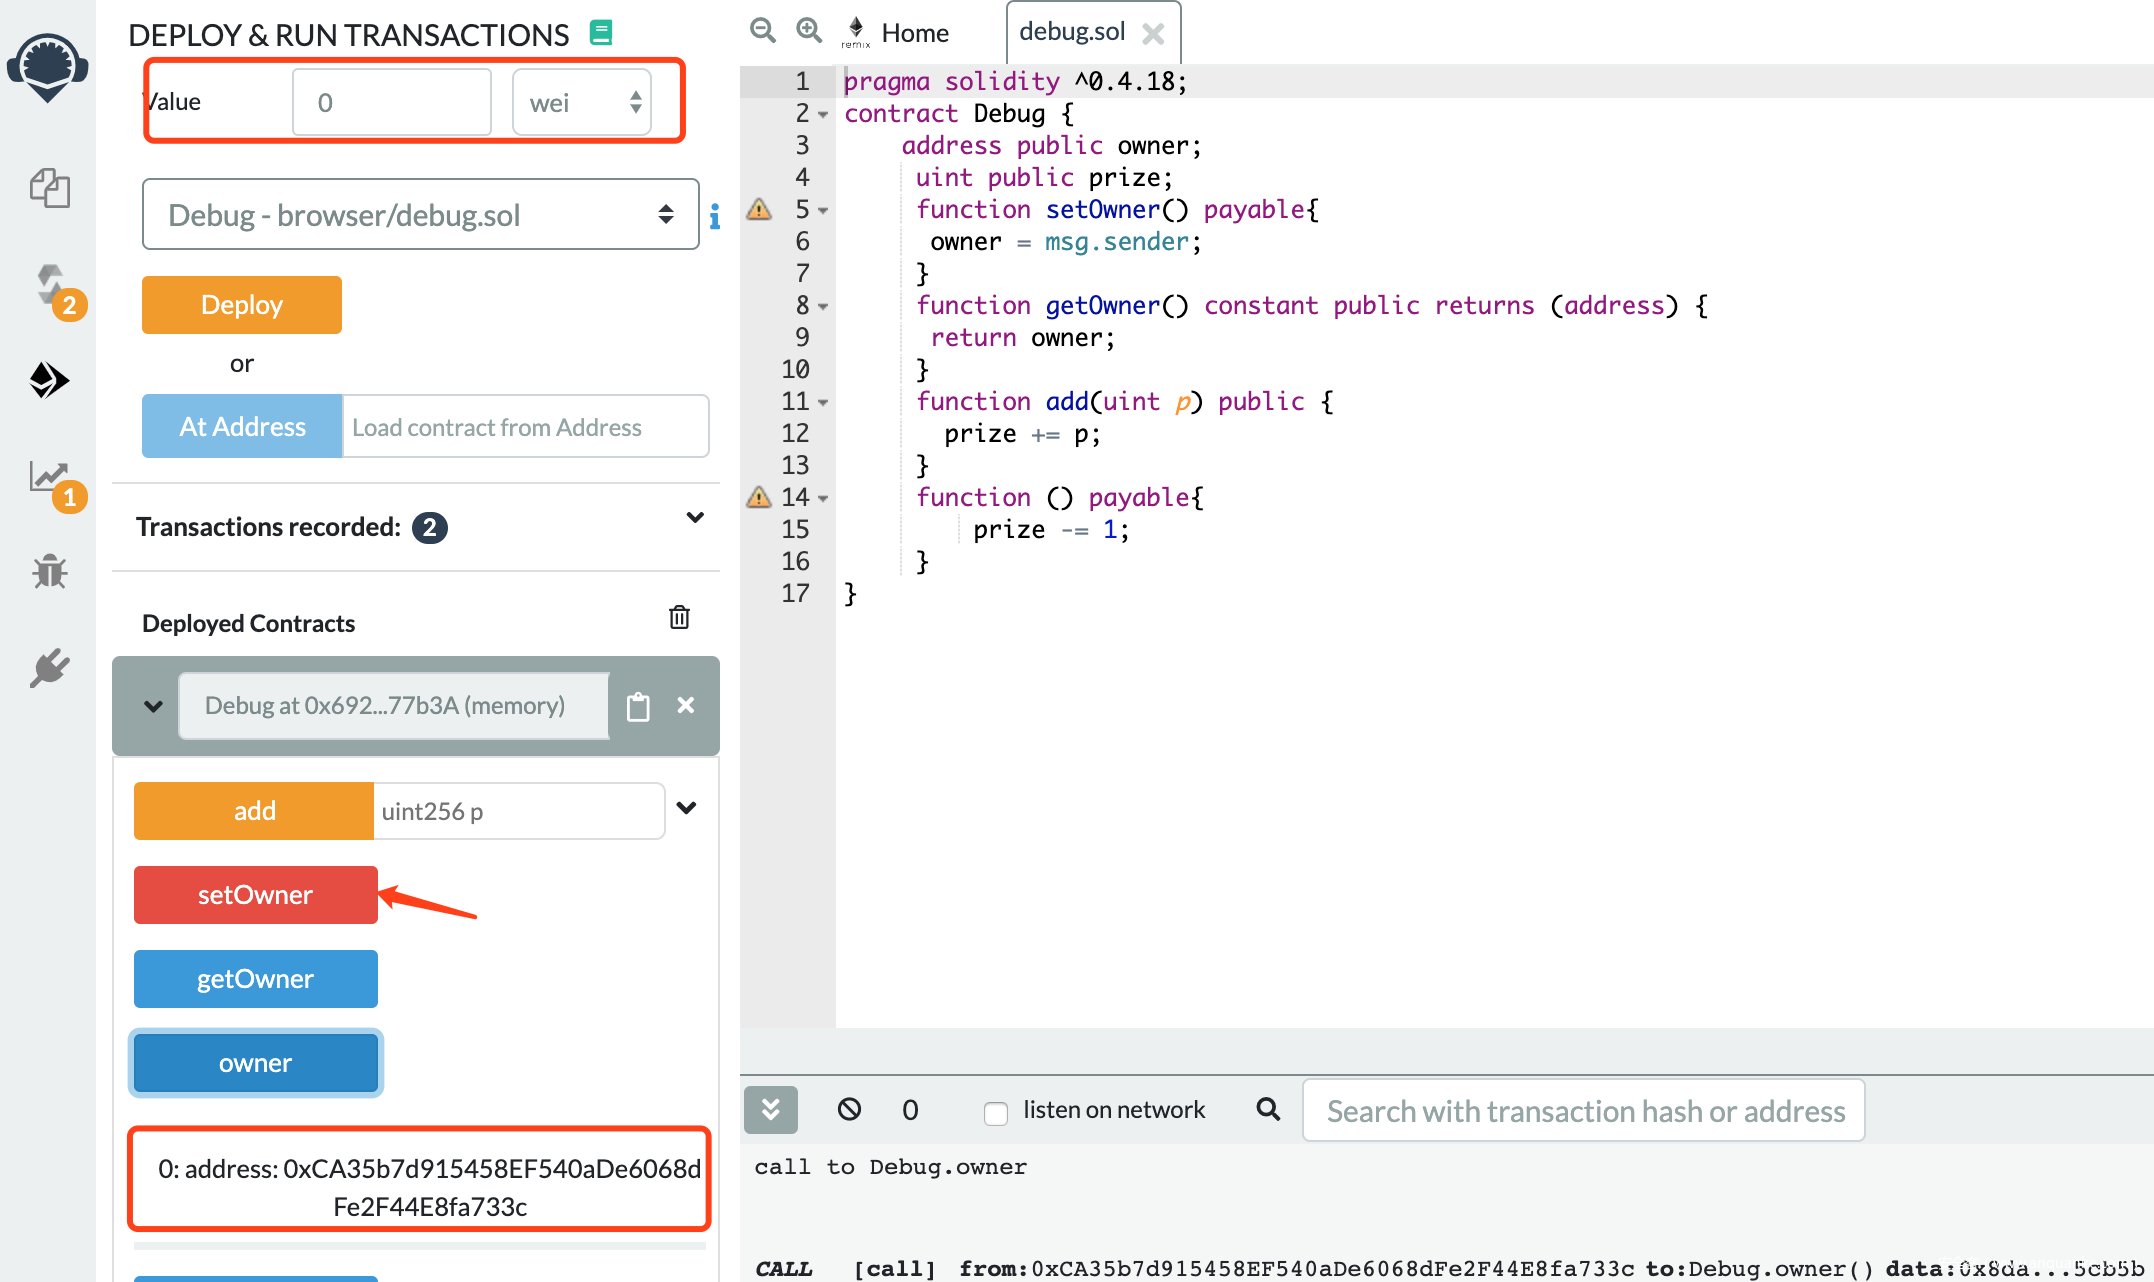Click the zoom in magnifier icon
The height and width of the screenshot is (1282, 2154).
pos(809,31)
